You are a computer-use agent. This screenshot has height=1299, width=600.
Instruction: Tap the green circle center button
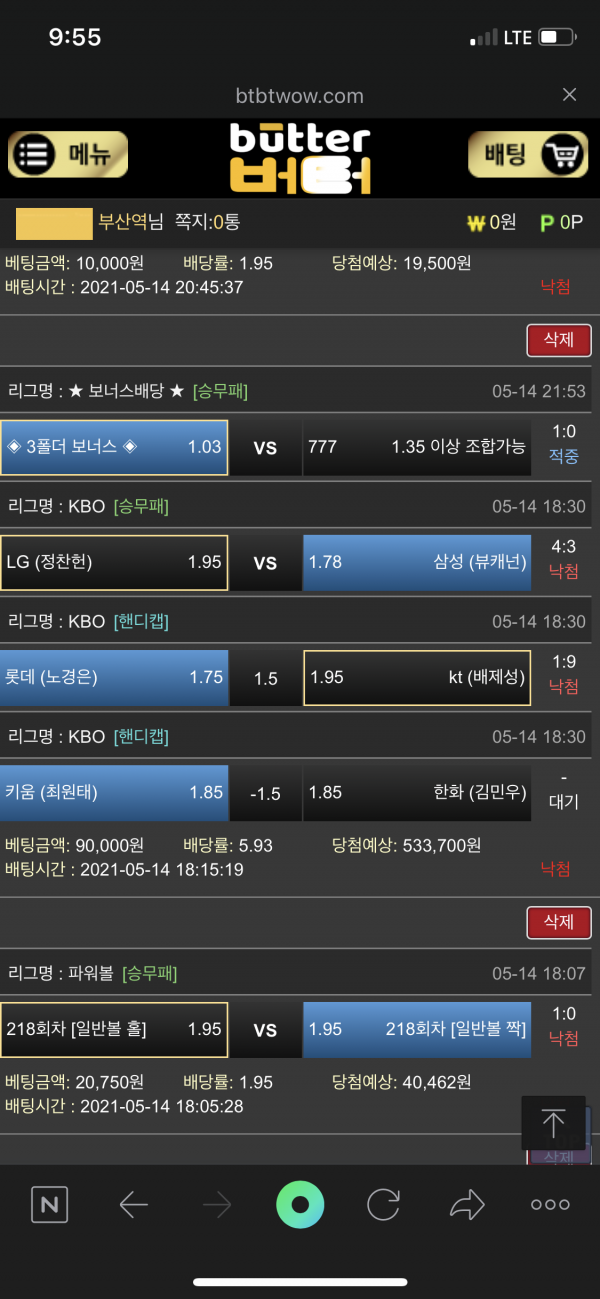click(x=300, y=1205)
